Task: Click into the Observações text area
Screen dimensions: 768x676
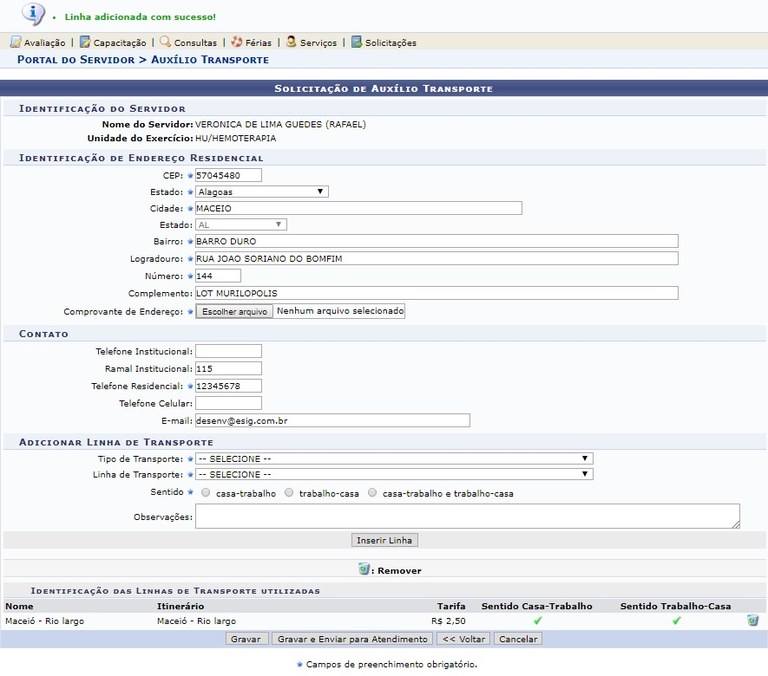Action: click(467, 516)
